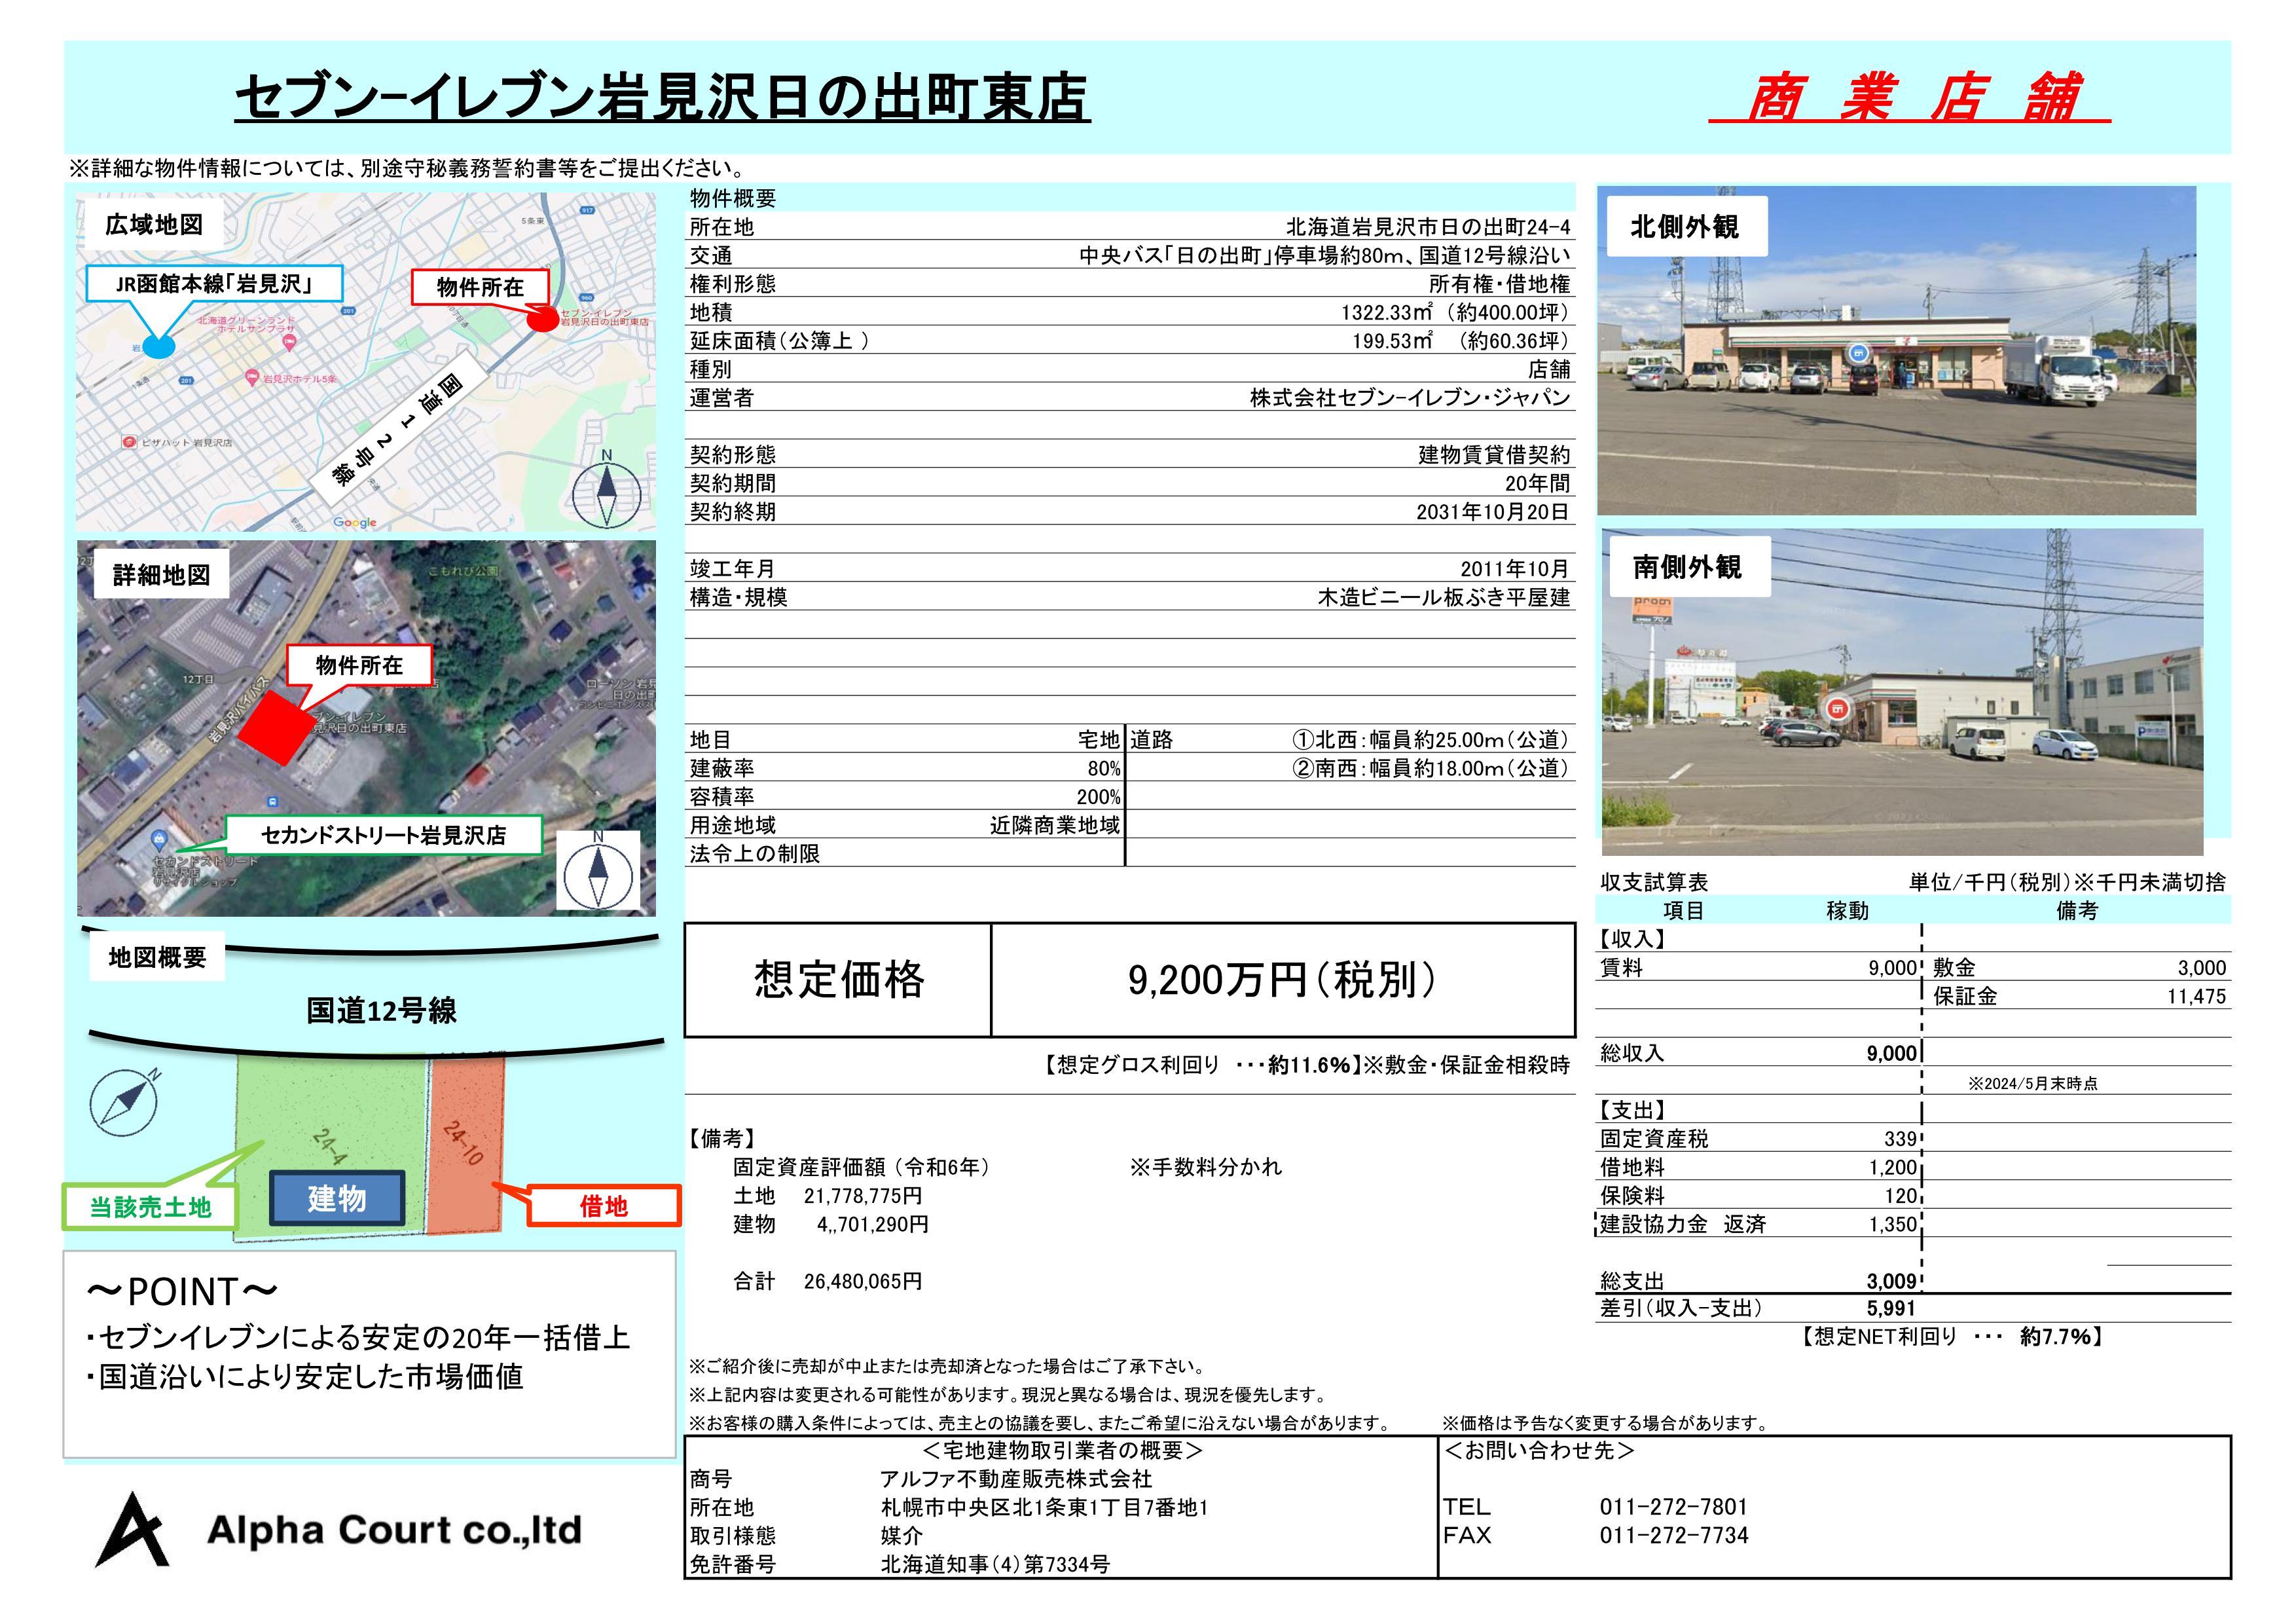Viewport: 2296px width, 1624px height.
Task: Click the 広域地図 map label
Action: tap(154, 225)
